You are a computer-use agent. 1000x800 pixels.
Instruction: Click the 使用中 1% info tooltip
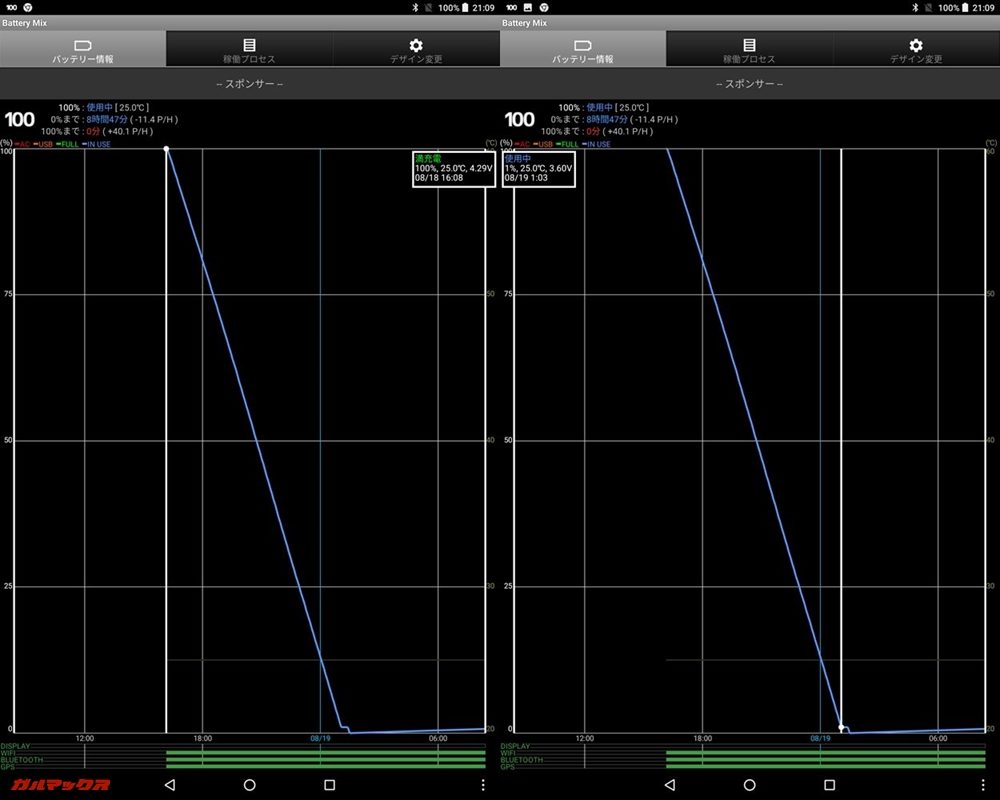539,168
